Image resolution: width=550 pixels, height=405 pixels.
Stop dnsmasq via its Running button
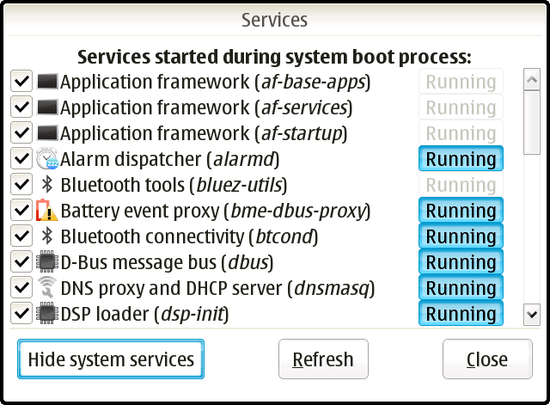coord(461,288)
